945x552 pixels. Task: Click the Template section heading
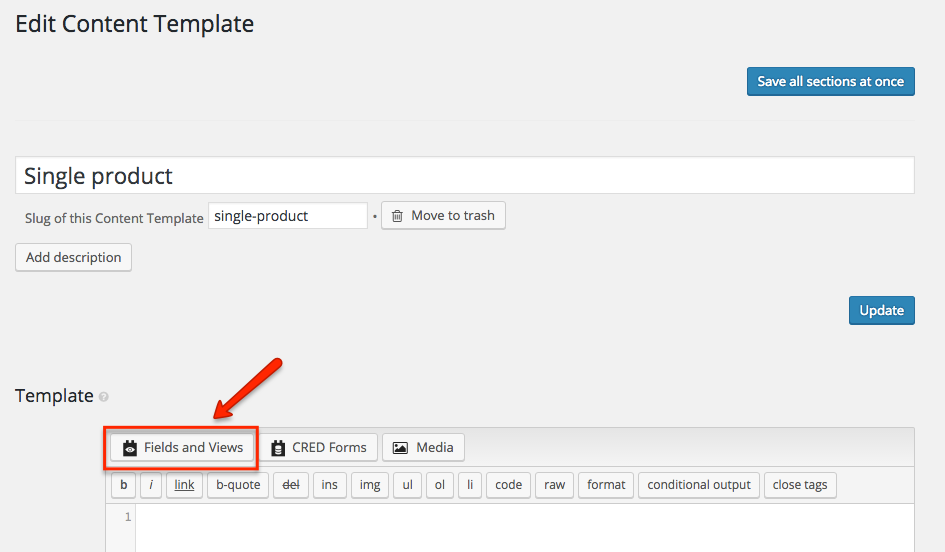tap(54, 396)
